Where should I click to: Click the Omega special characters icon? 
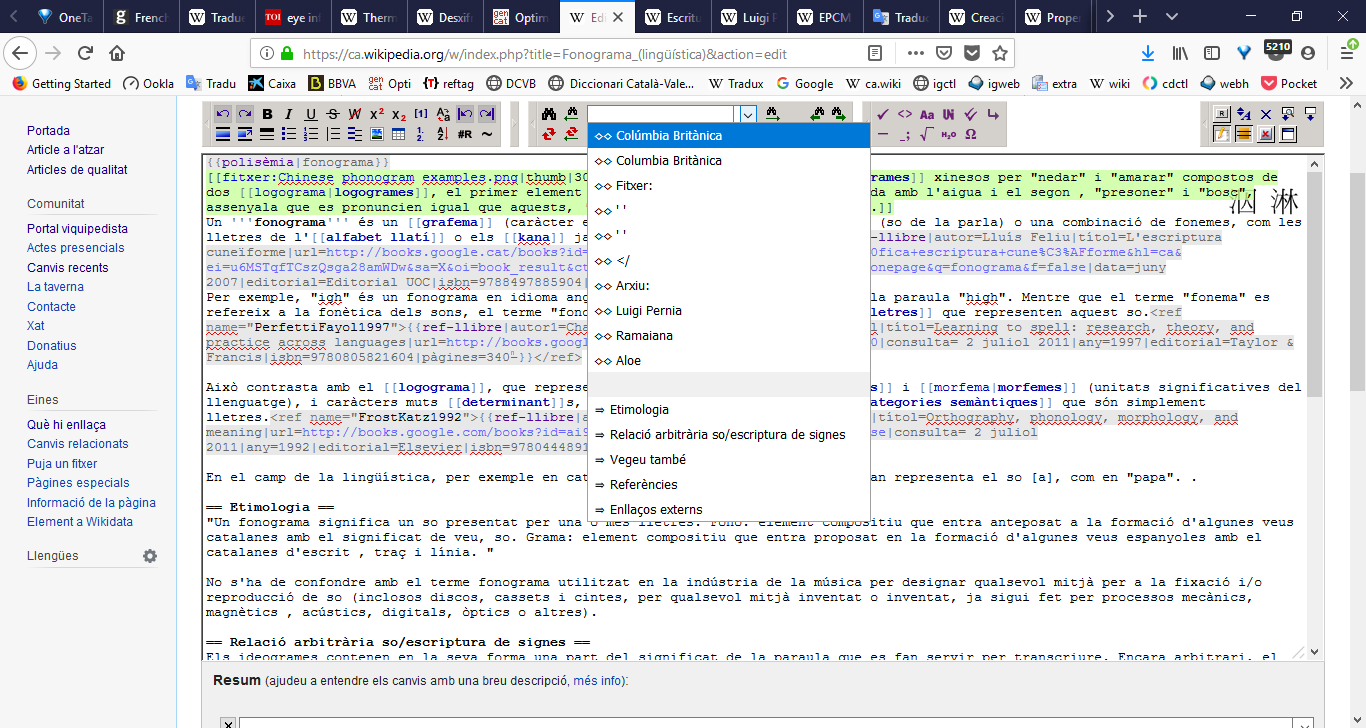click(970, 134)
